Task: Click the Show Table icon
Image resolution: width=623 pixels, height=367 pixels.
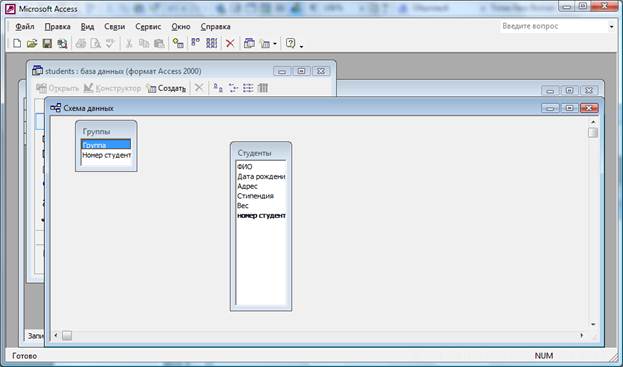Action: click(178, 43)
